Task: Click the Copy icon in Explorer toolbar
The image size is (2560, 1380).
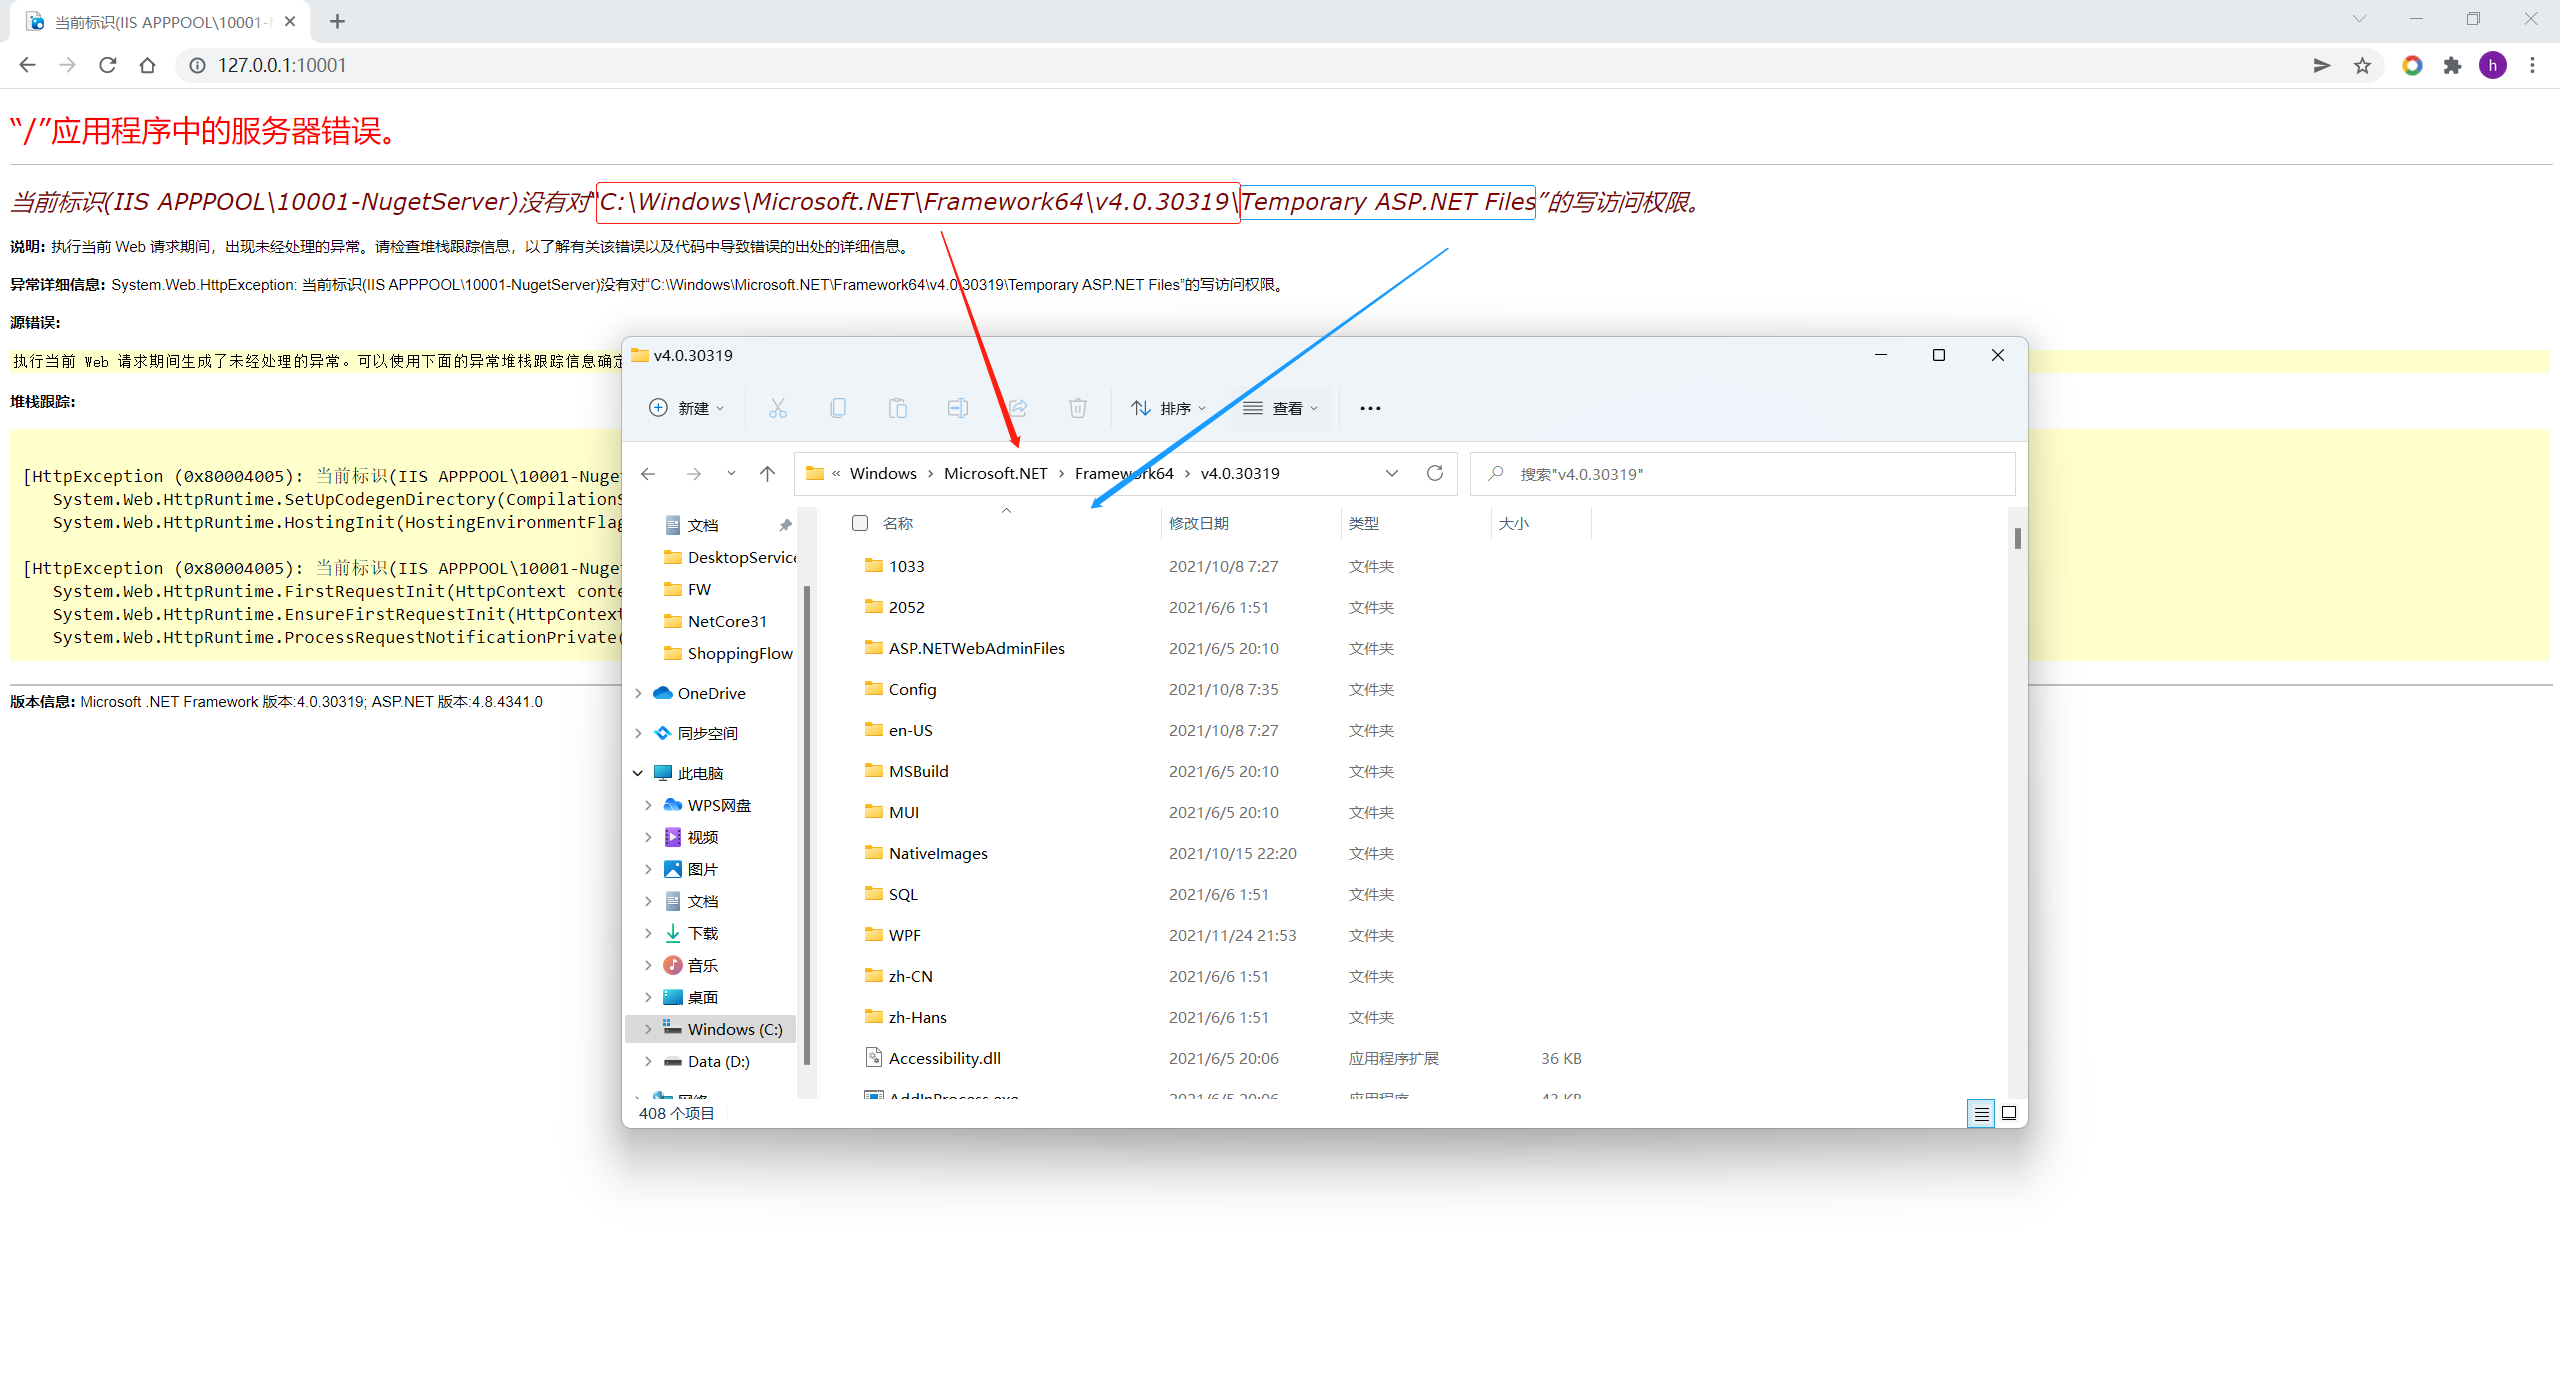Action: coord(838,408)
